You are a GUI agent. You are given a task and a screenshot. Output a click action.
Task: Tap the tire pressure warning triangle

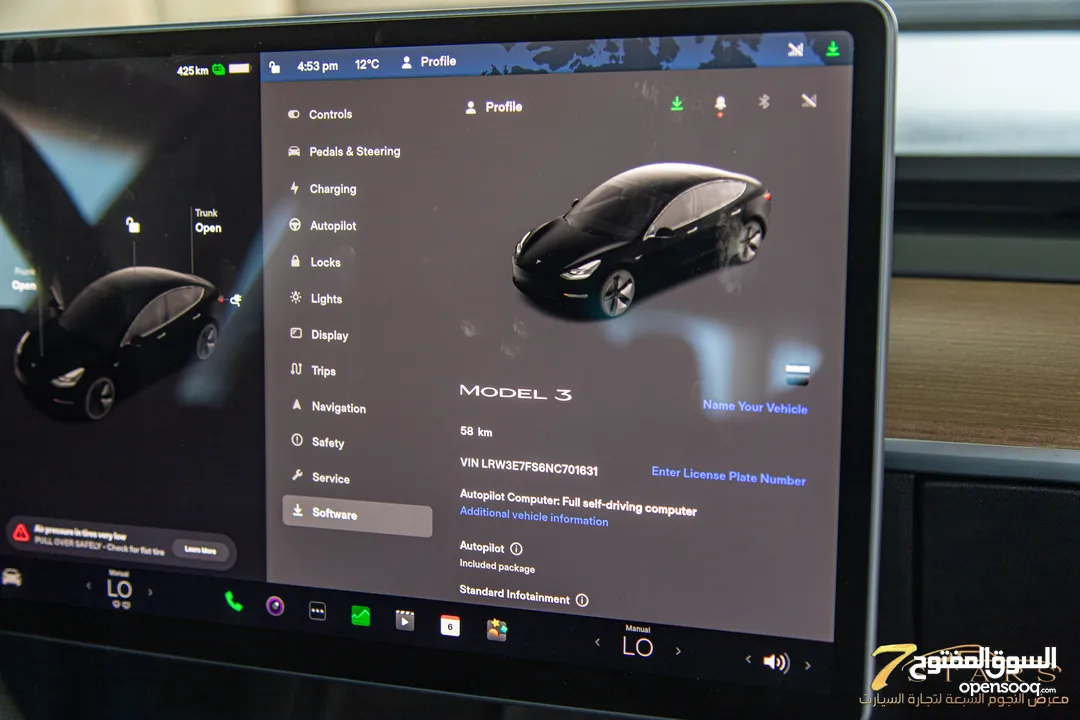point(21,533)
